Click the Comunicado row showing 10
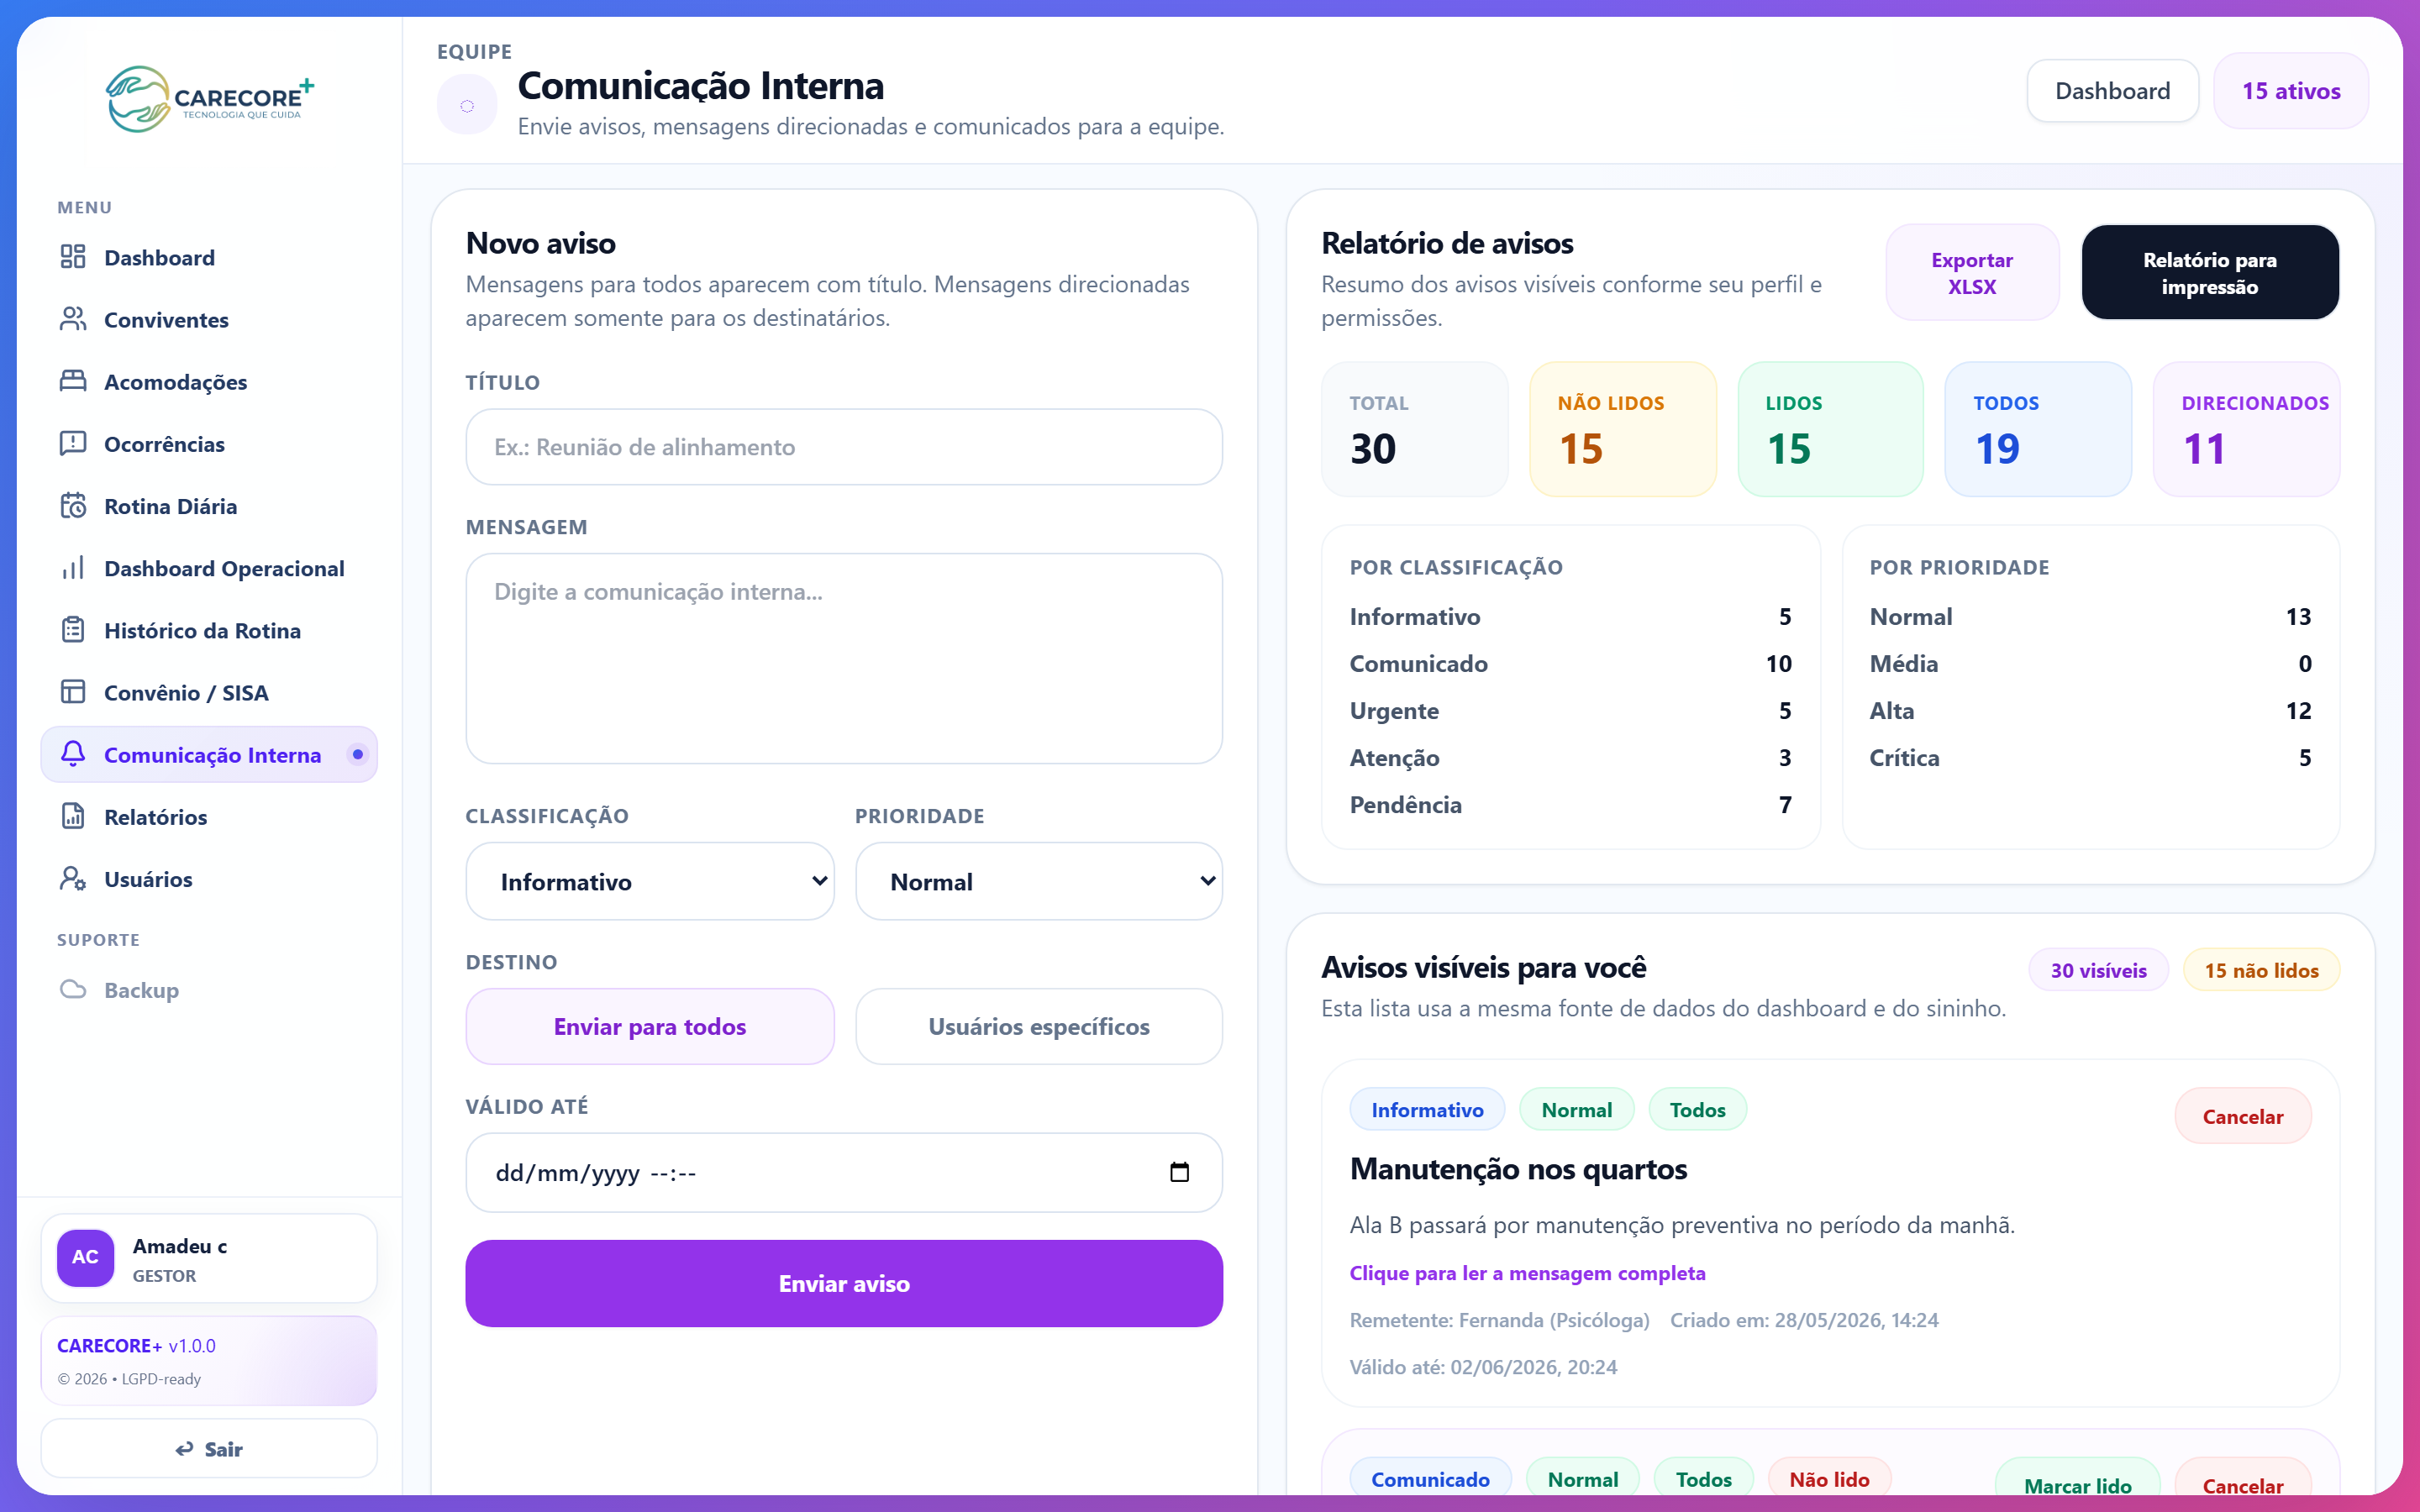 [1570, 663]
